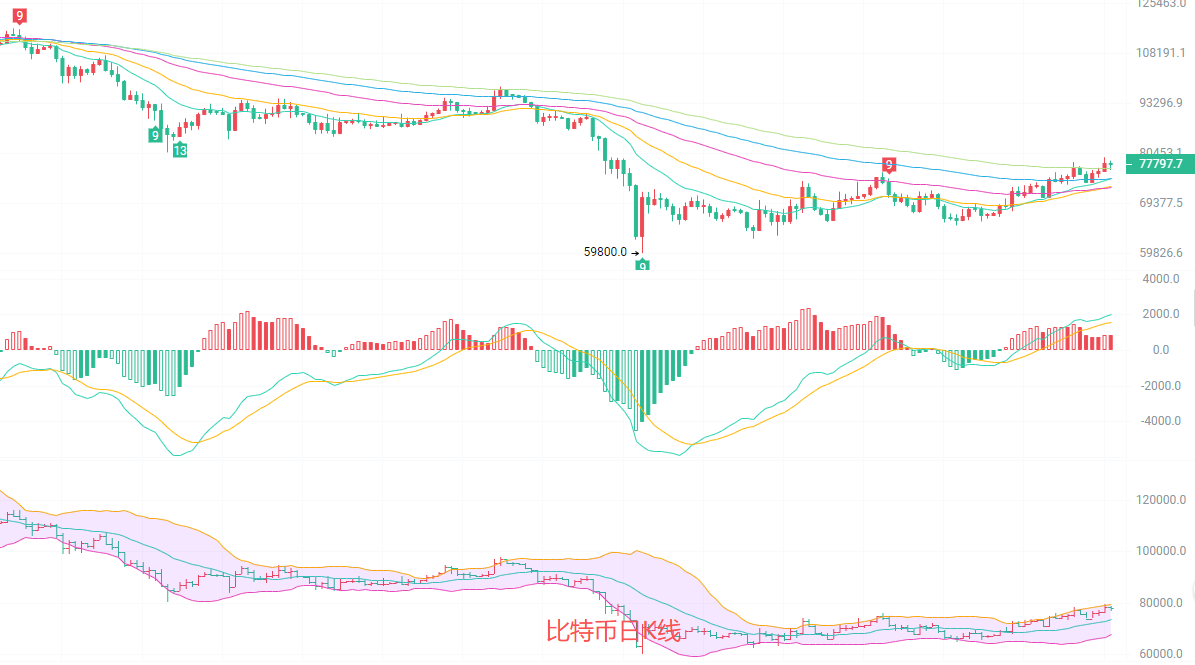Select the green 9 marker beside the 13 marker
The image size is (1195, 665).
(x=156, y=134)
